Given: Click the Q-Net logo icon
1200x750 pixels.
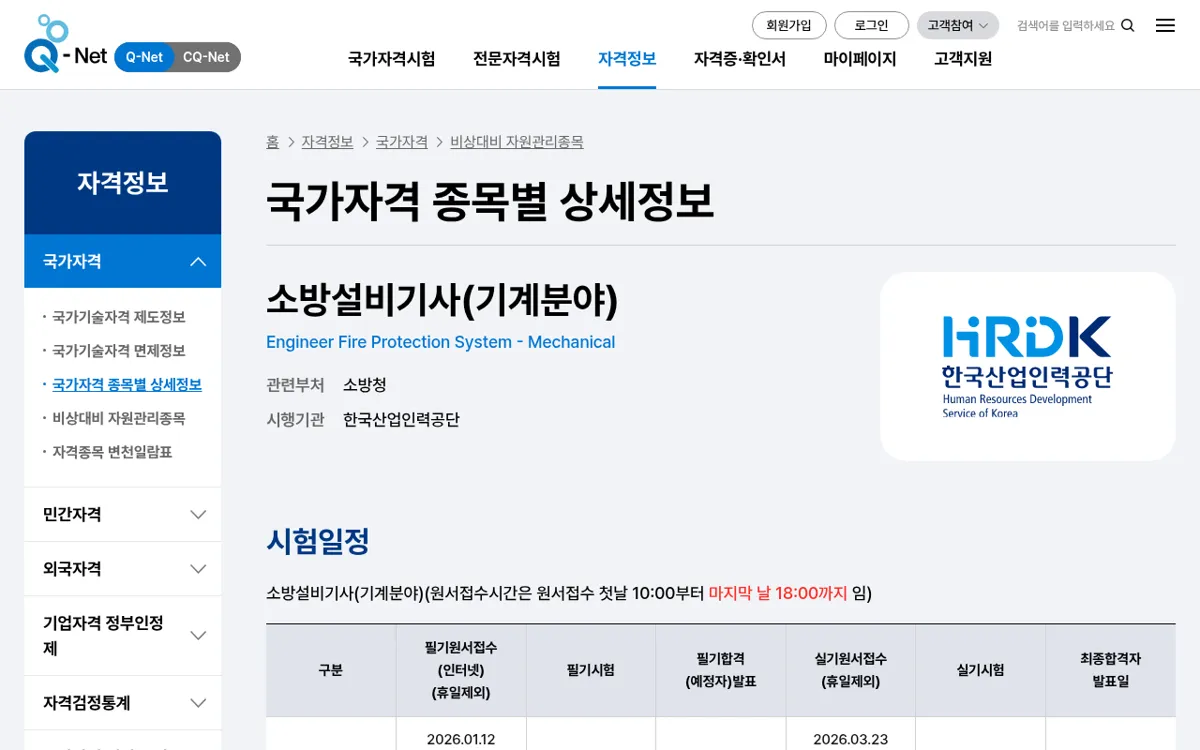Looking at the screenshot, I should click(x=65, y=44).
